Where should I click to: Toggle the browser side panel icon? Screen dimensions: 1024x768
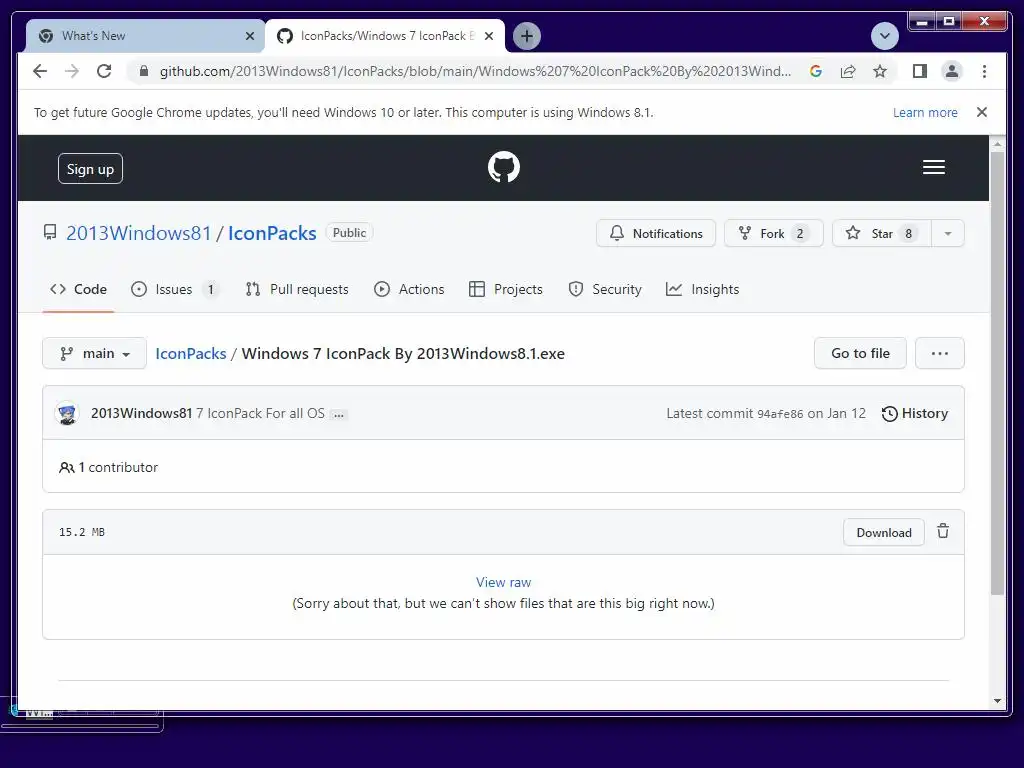tap(920, 71)
